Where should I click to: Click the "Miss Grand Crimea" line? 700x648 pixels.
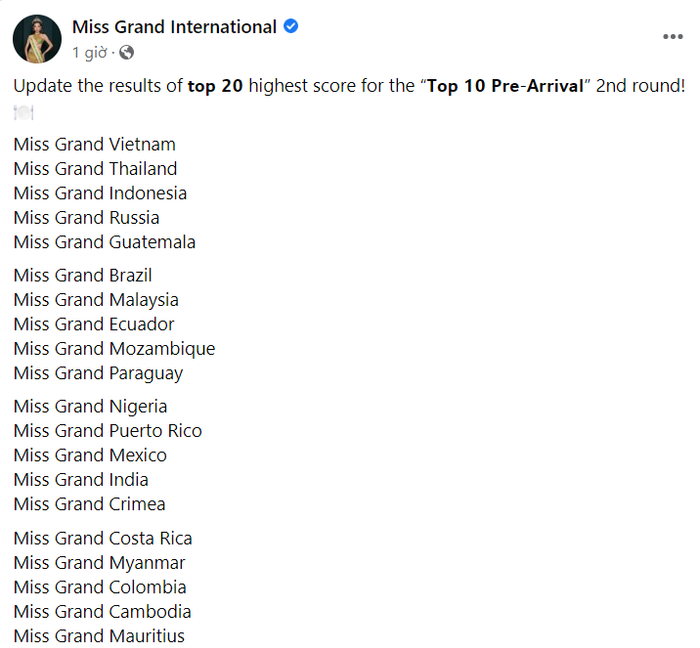90,504
